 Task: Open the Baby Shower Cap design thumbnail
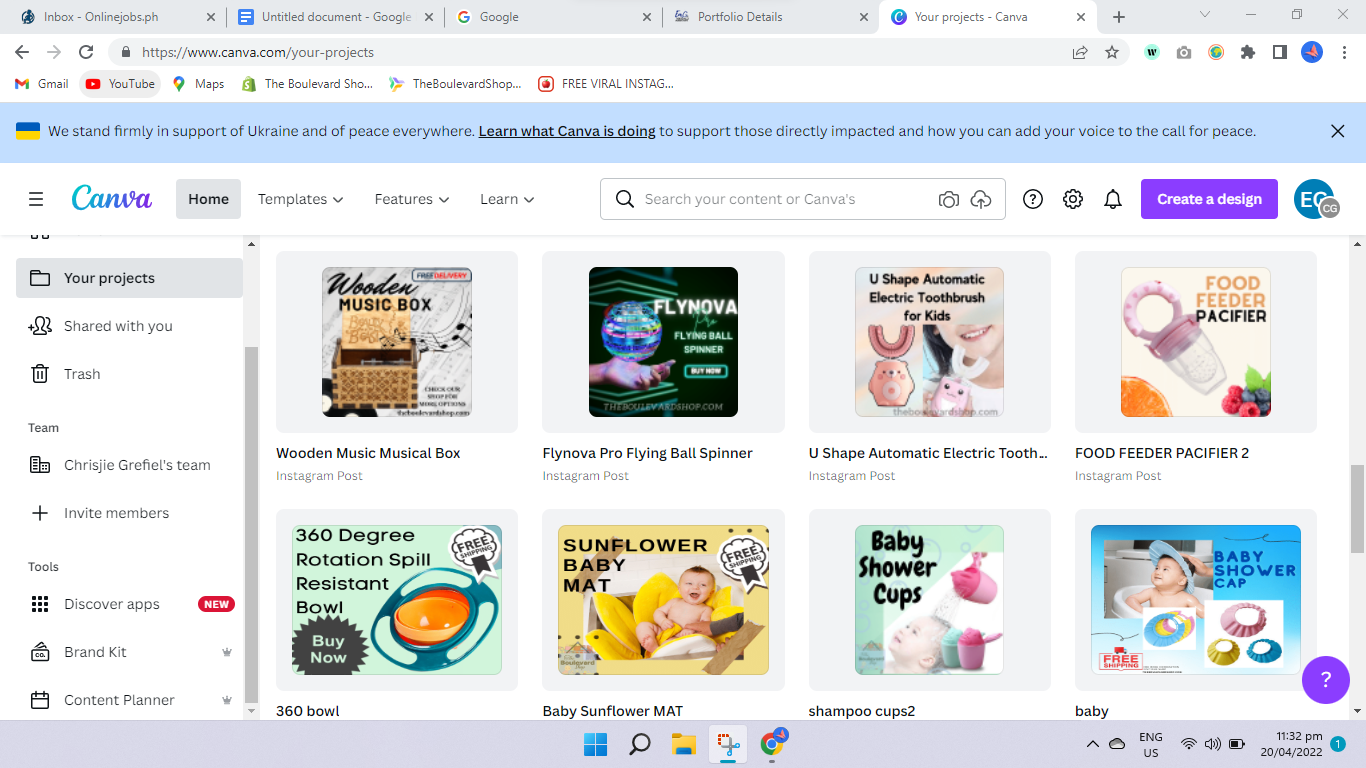tap(1196, 600)
